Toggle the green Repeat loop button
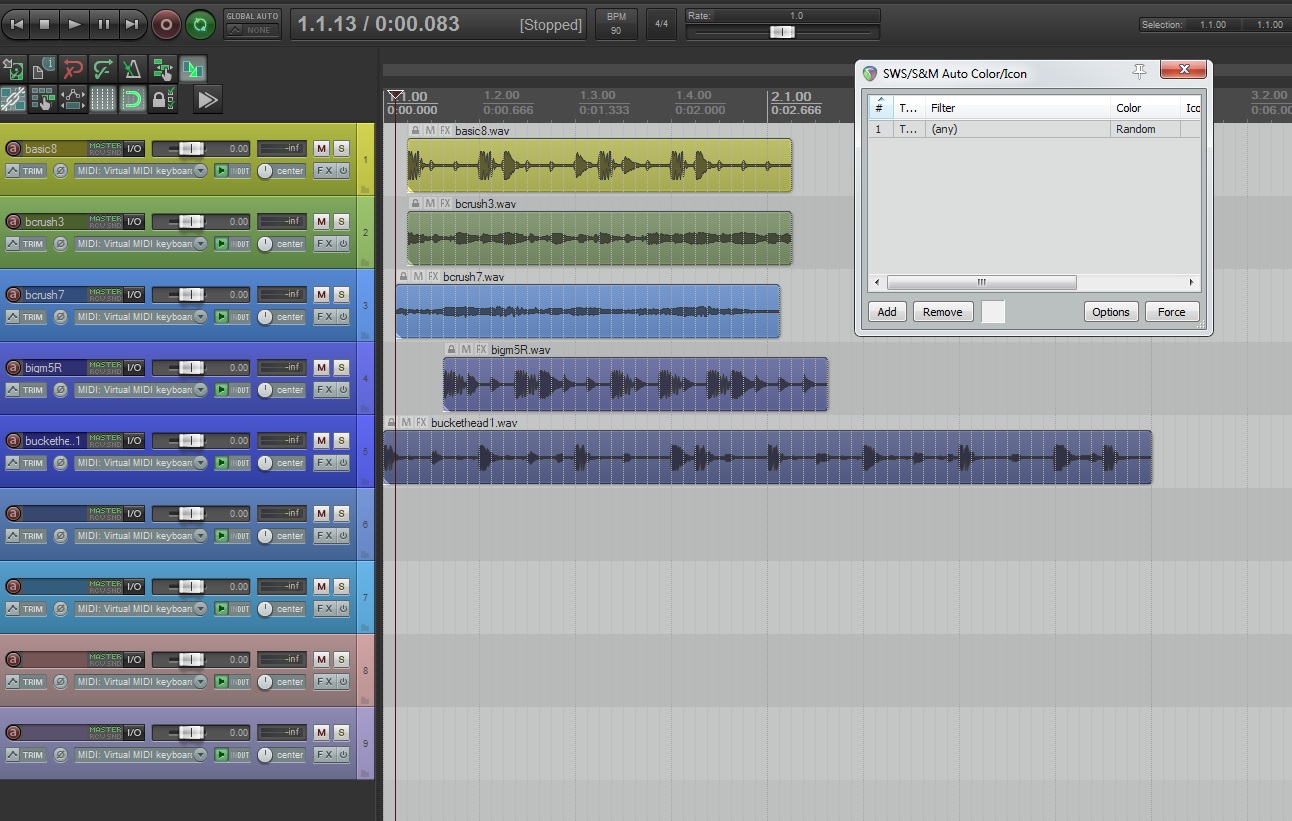This screenshot has width=1292, height=821. pos(200,24)
